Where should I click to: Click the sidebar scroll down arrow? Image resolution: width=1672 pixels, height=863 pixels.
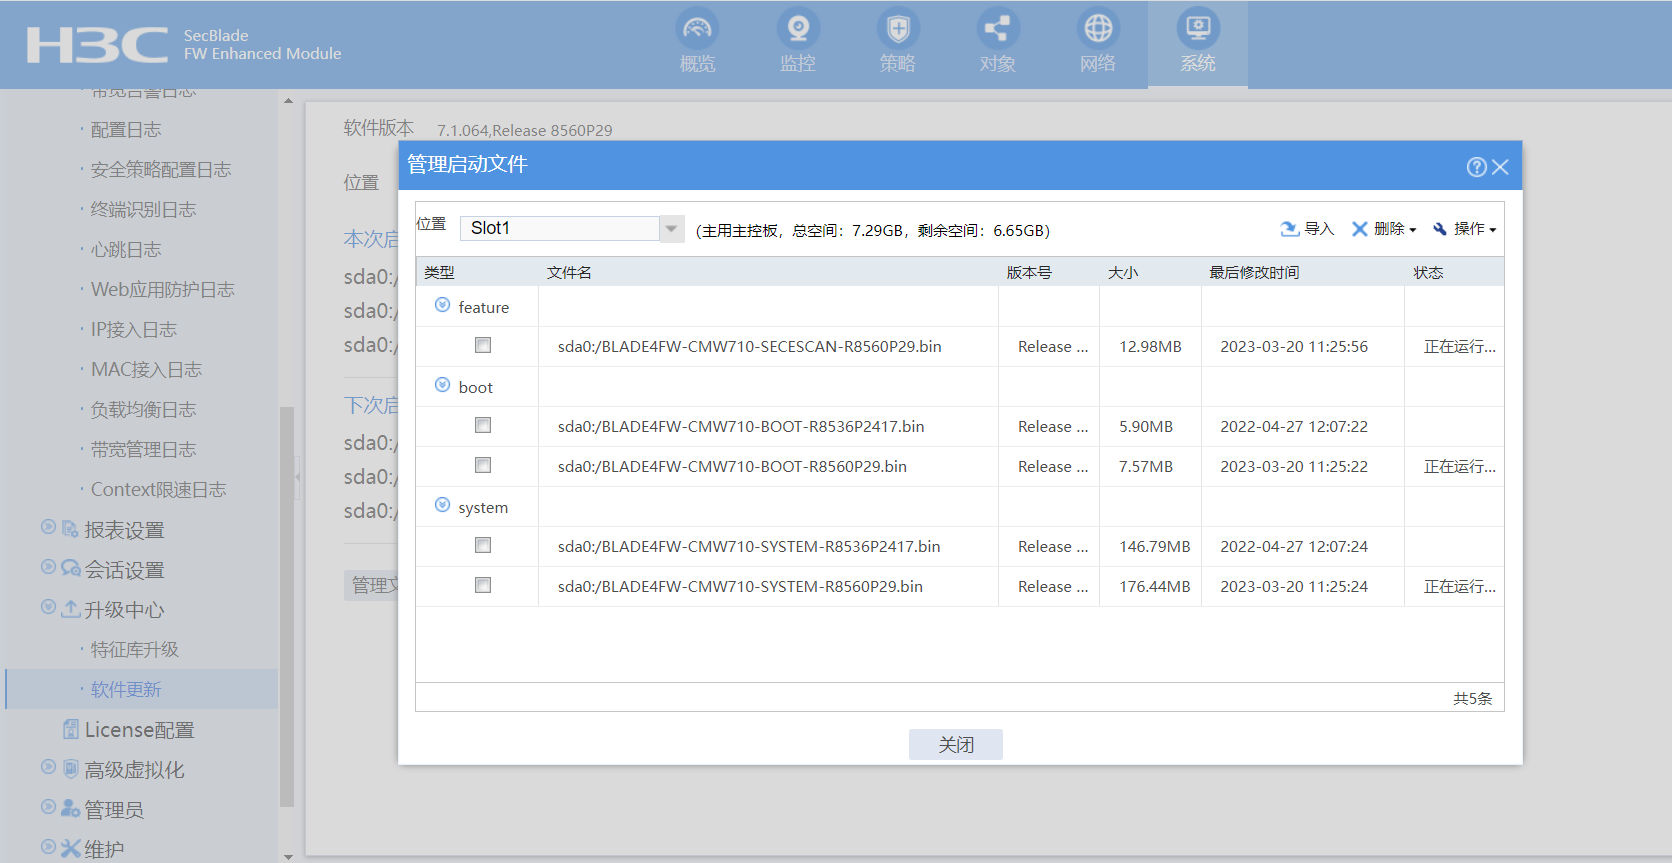[288, 856]
